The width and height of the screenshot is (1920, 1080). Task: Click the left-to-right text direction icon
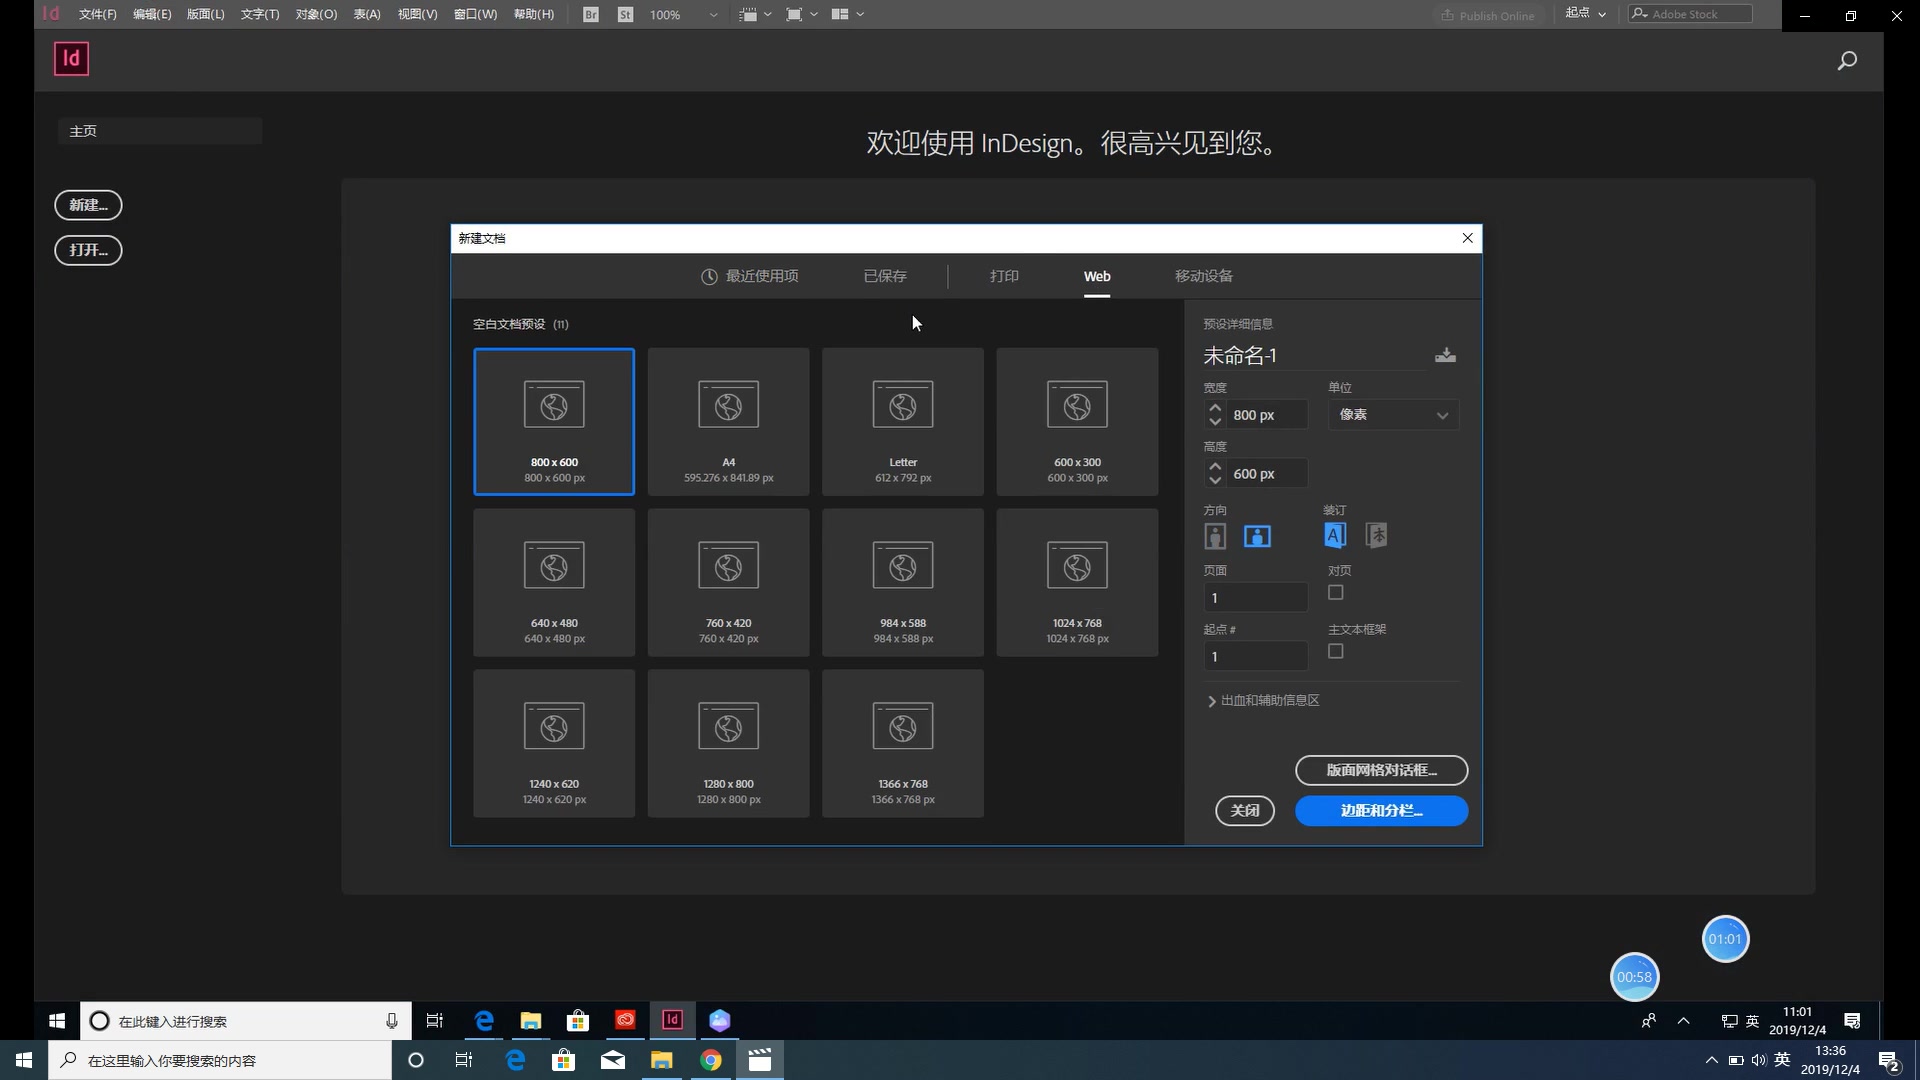coord(1336,535)
